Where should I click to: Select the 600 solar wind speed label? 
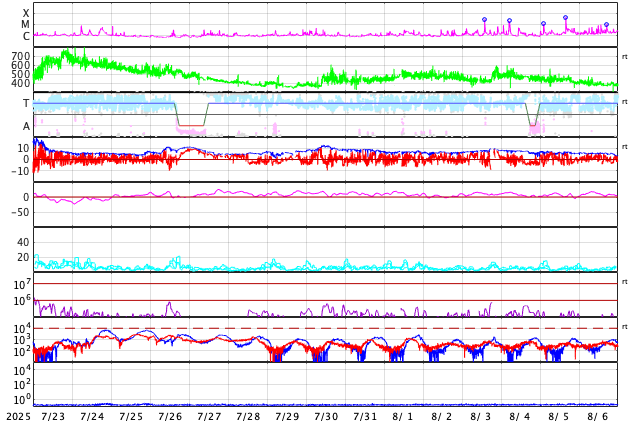point(21,65)
